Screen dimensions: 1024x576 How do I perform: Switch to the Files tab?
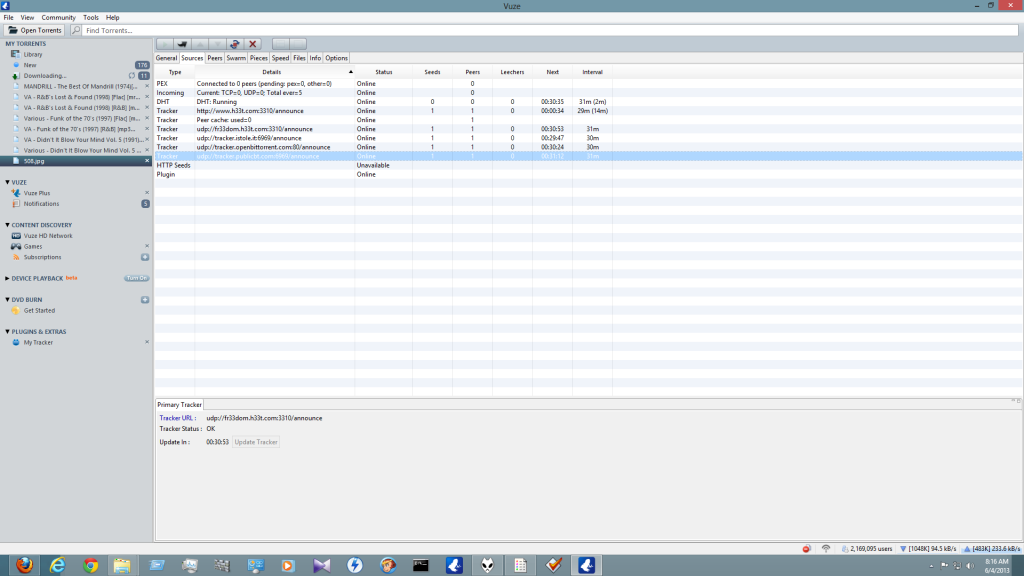click(299, 58)
